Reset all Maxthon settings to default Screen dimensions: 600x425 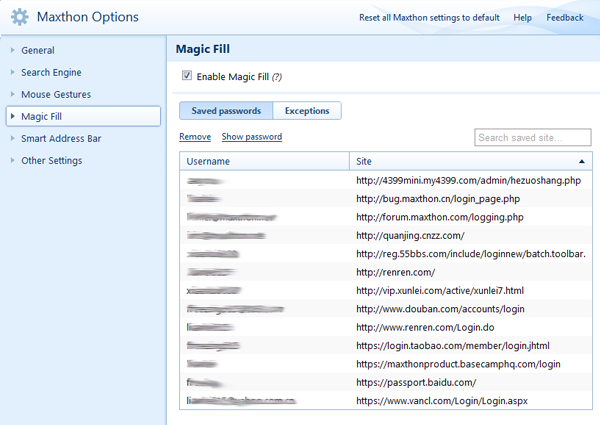[x=429, y=18]
